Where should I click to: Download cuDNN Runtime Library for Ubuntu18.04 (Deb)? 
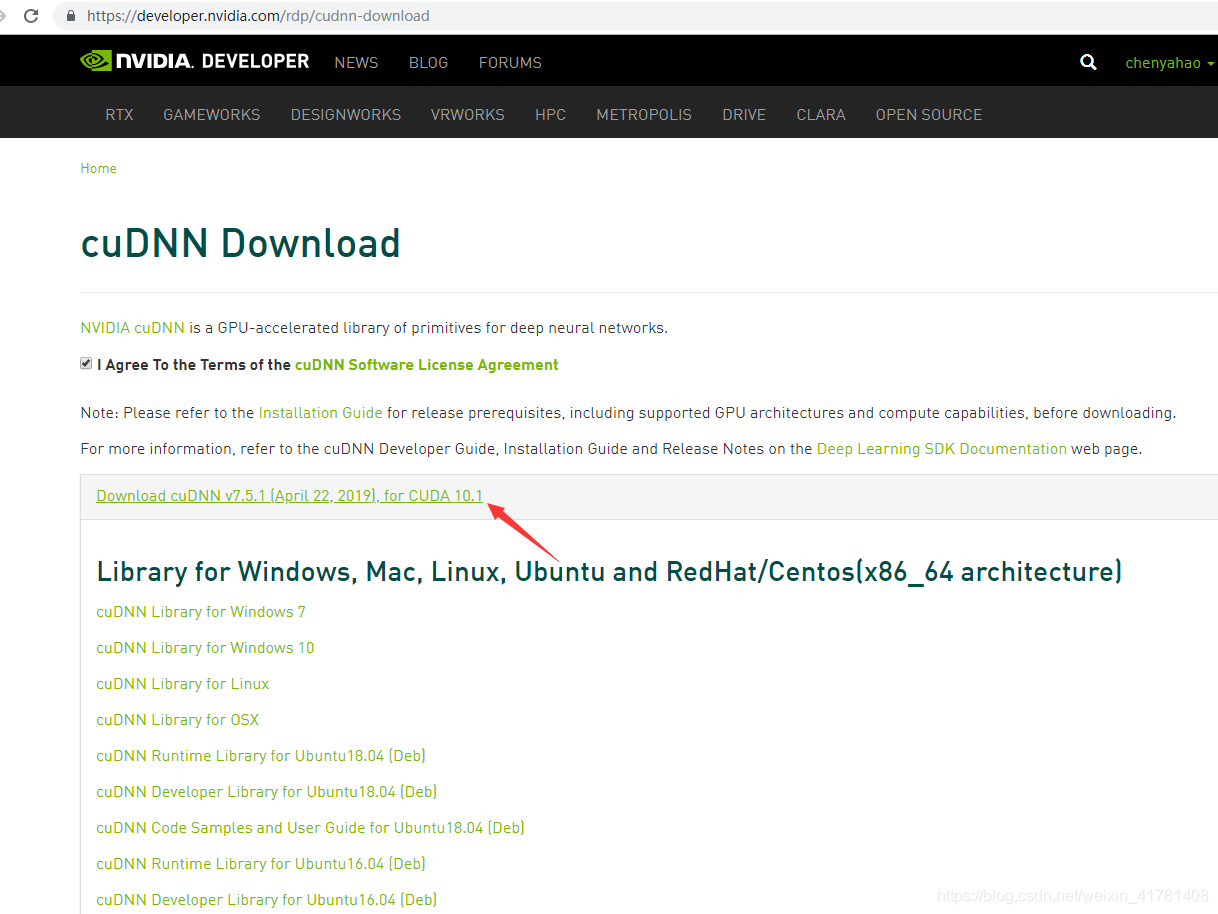tap(261, 756)
